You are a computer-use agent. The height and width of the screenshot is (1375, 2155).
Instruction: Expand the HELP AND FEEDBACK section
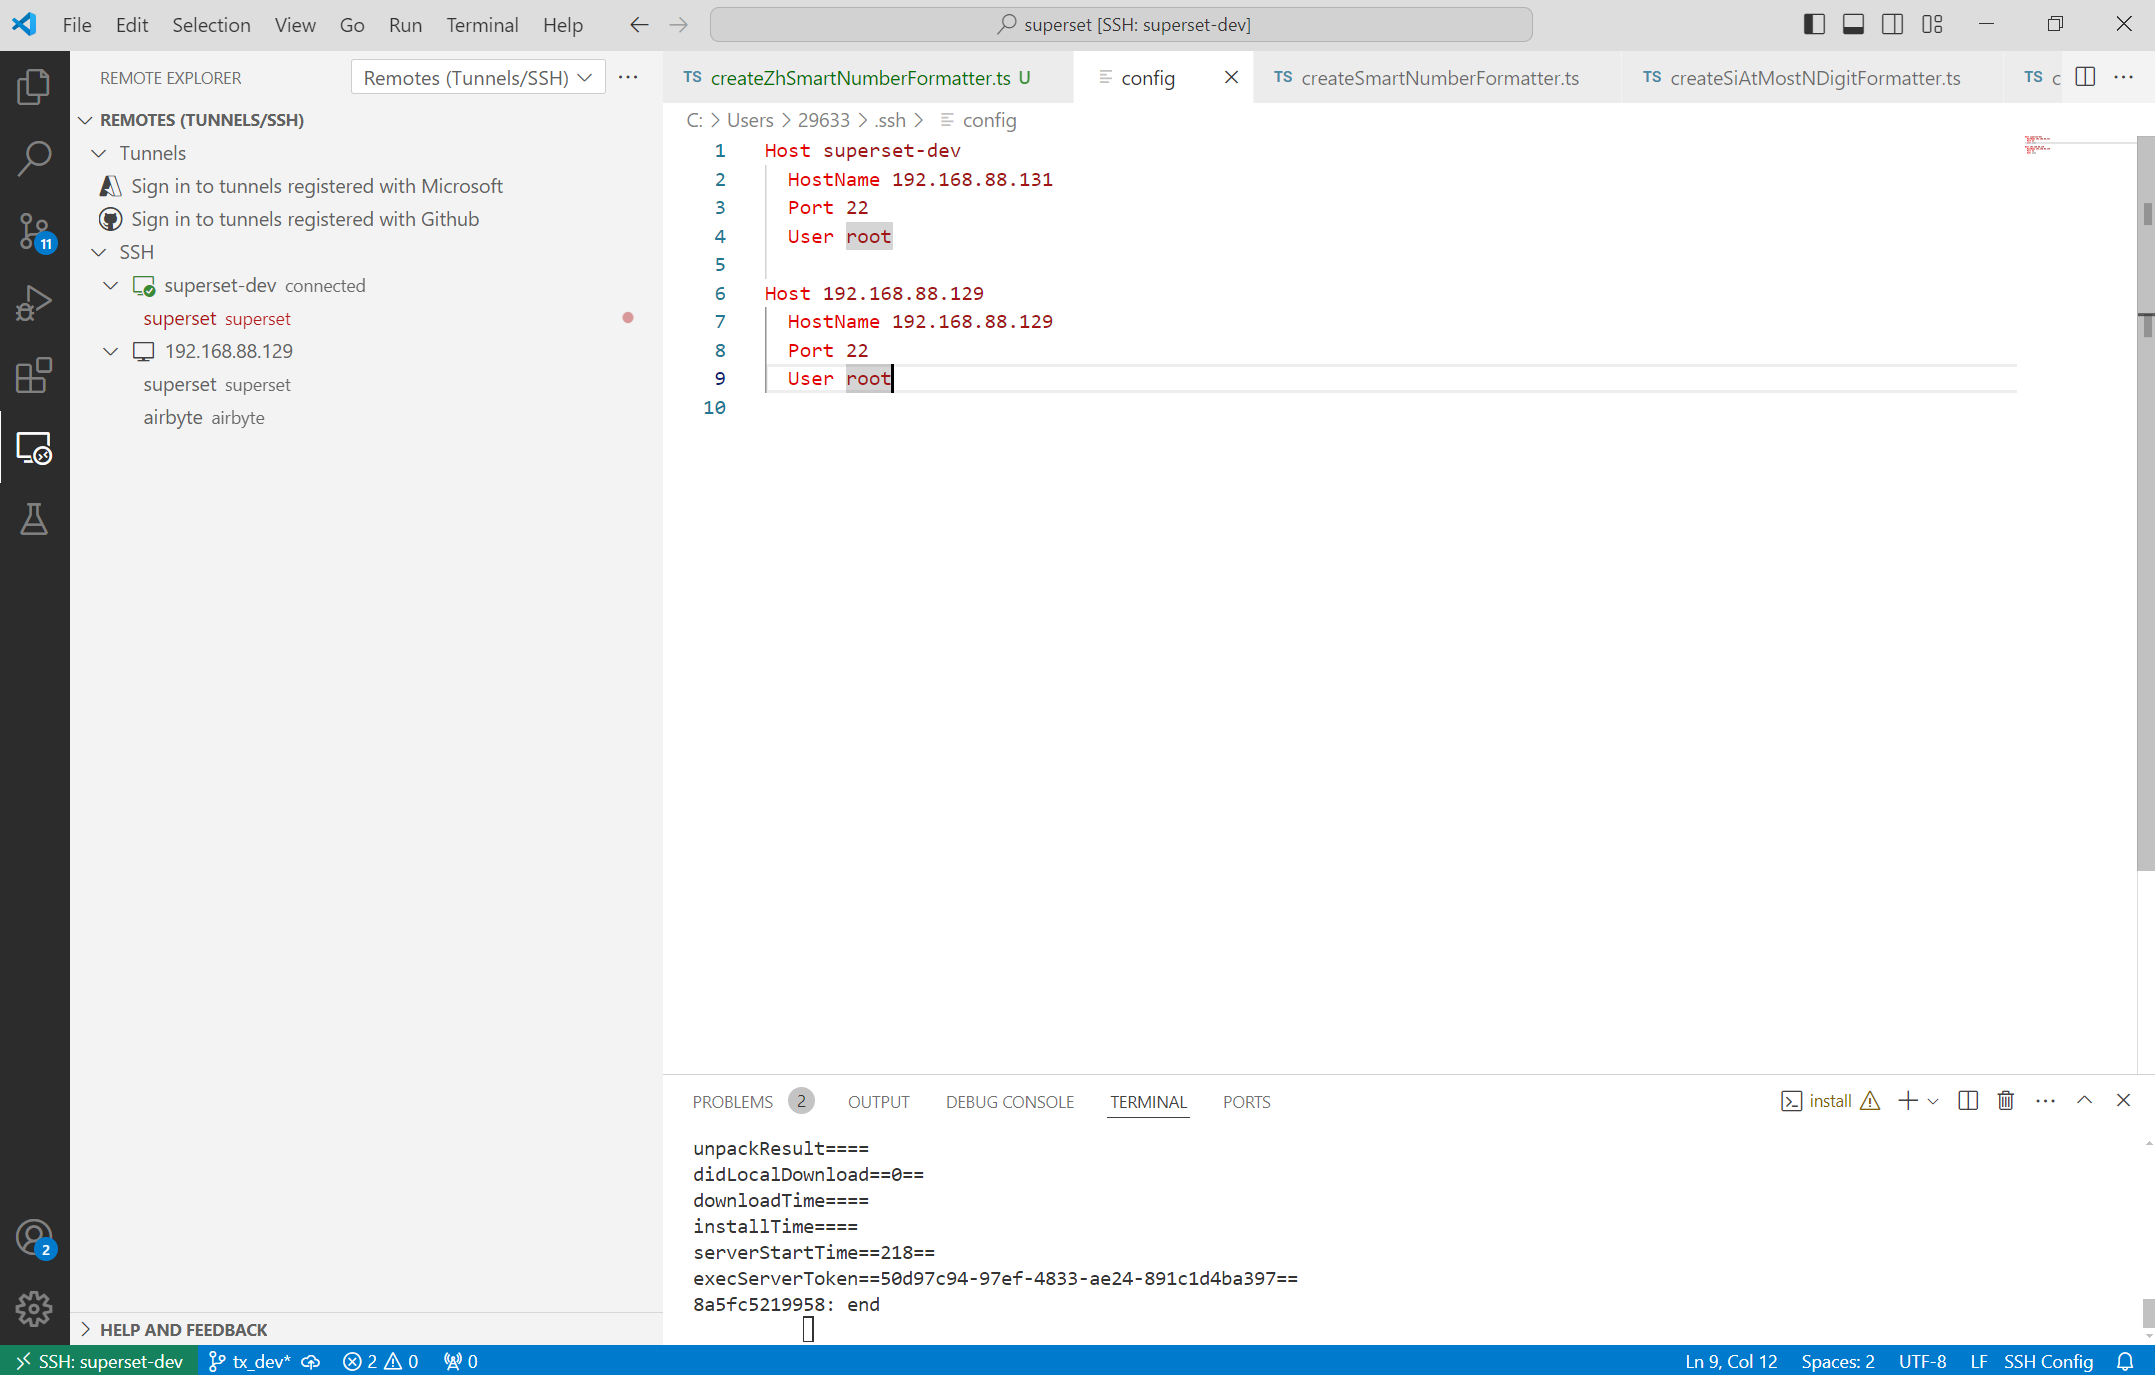pyautogui.click(x=183, y=1329)
